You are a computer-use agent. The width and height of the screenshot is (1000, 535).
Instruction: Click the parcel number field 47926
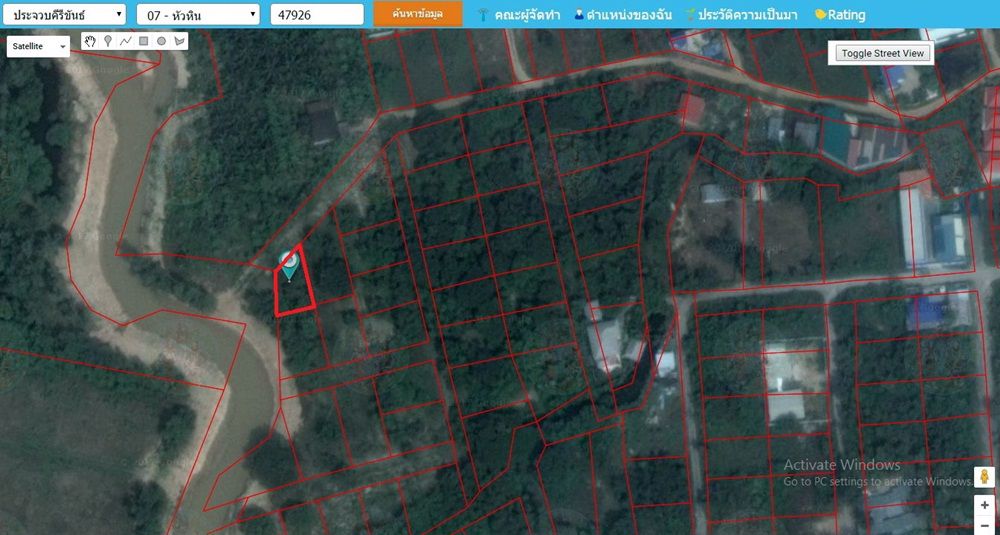pyautogui.click(x=316, y=15)
